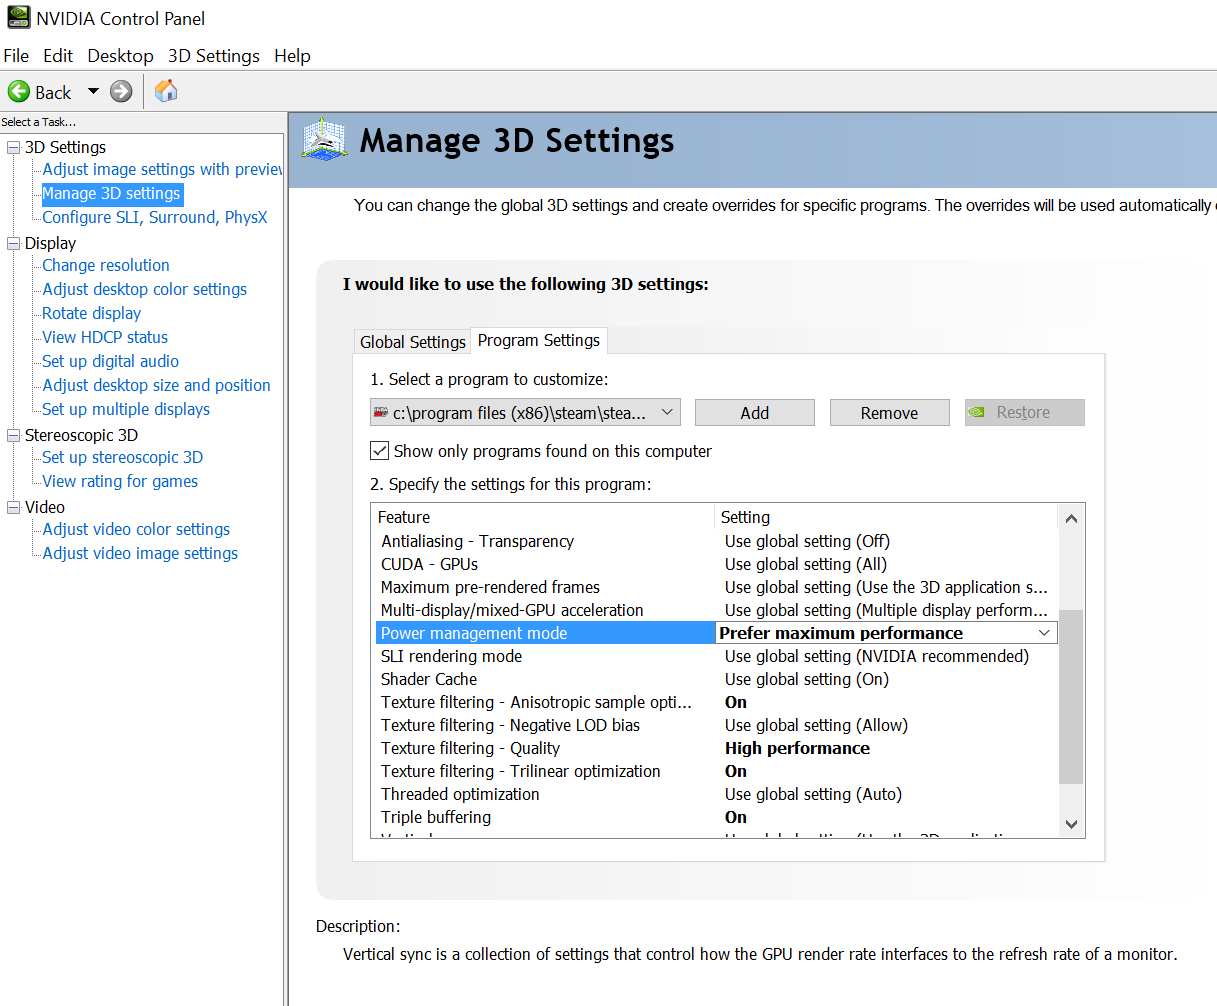Open Power management mode dropdown
The width and height of the screenshot is (1217, 1006).
click(x=1044, y=633)
